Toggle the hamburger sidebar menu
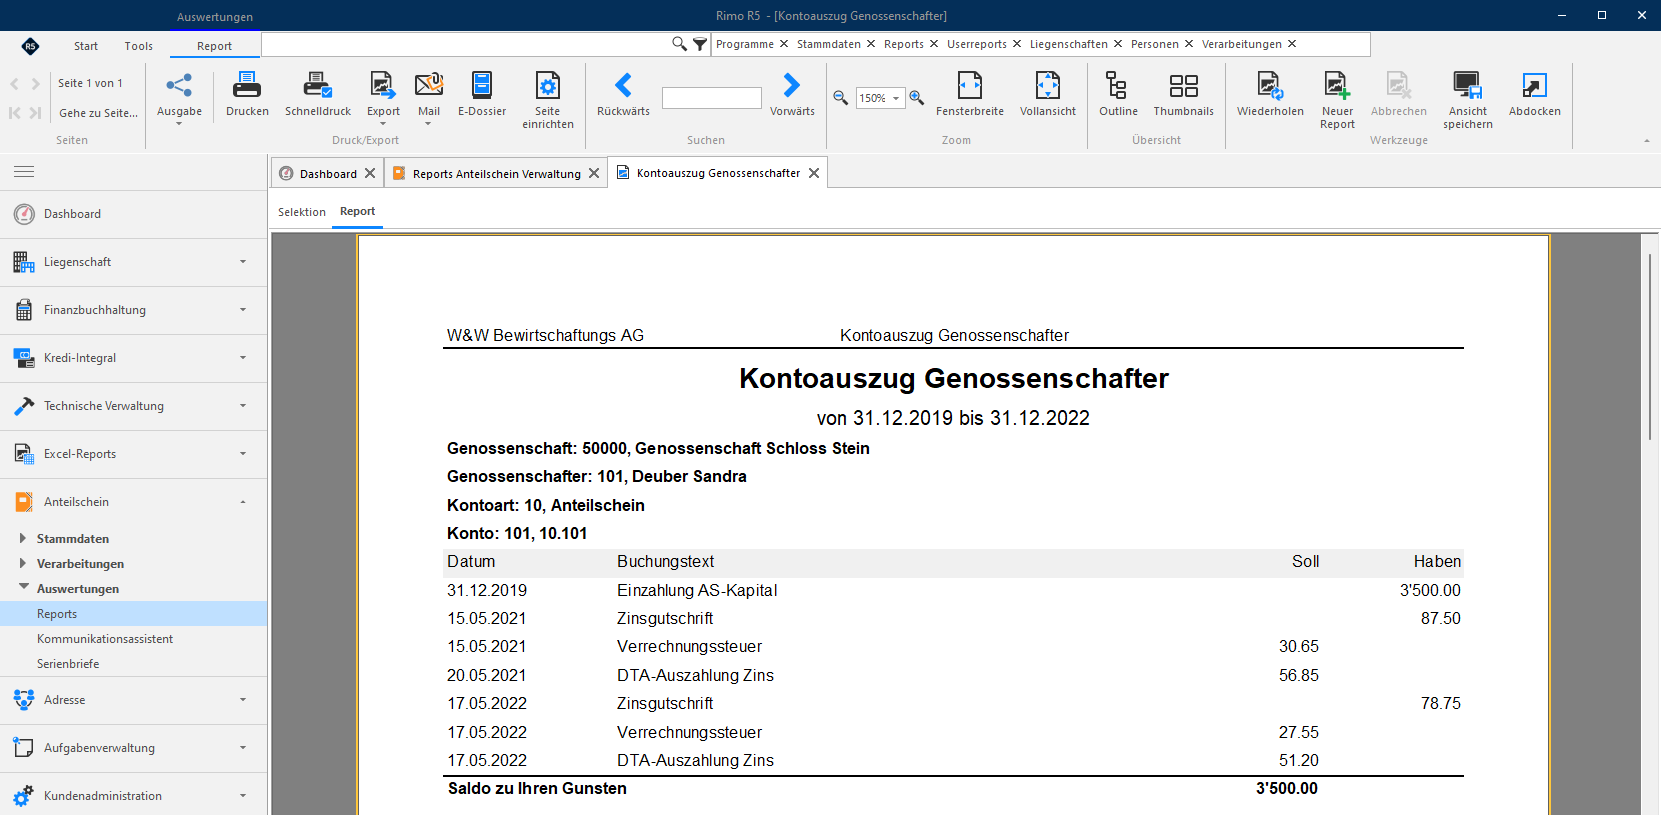Screen dimensions: 1661x815 point(24,172)
